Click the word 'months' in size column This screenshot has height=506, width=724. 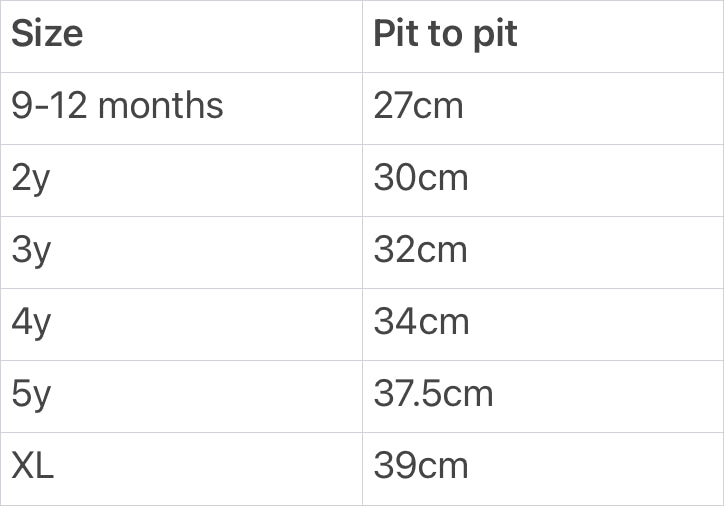click(160, 106)
